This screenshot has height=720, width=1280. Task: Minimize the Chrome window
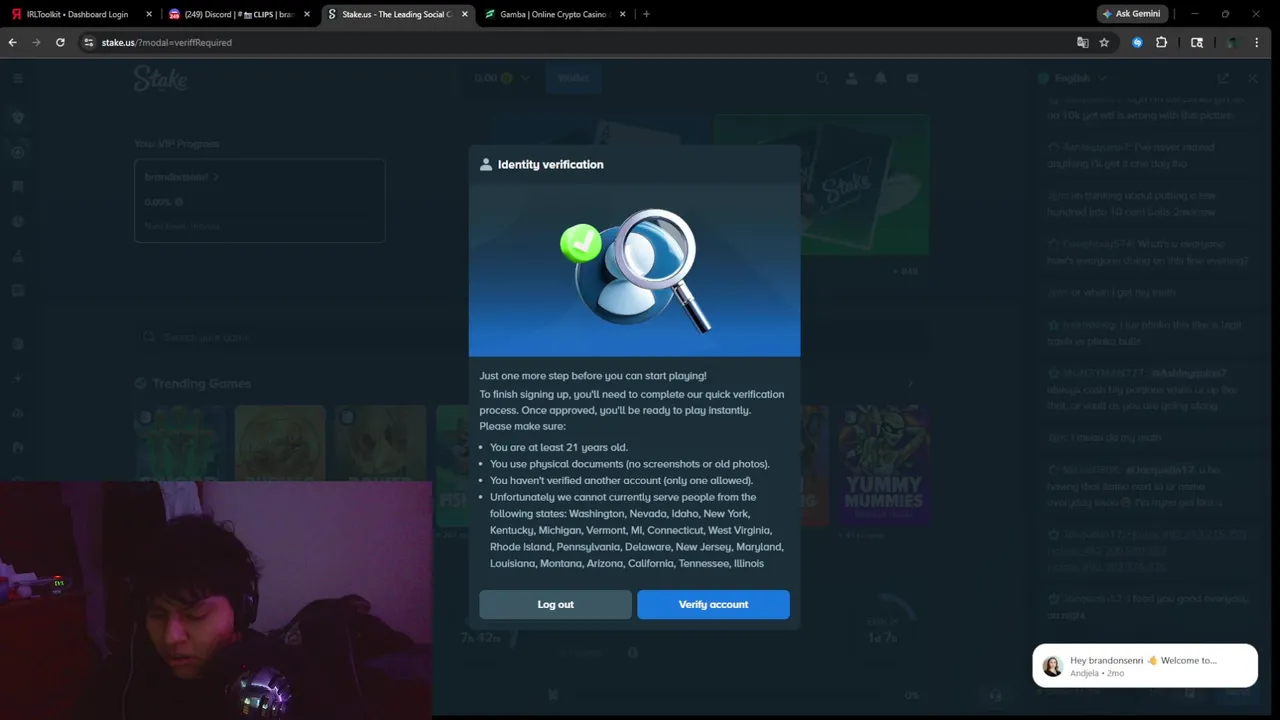click(x=1195, y=14)
